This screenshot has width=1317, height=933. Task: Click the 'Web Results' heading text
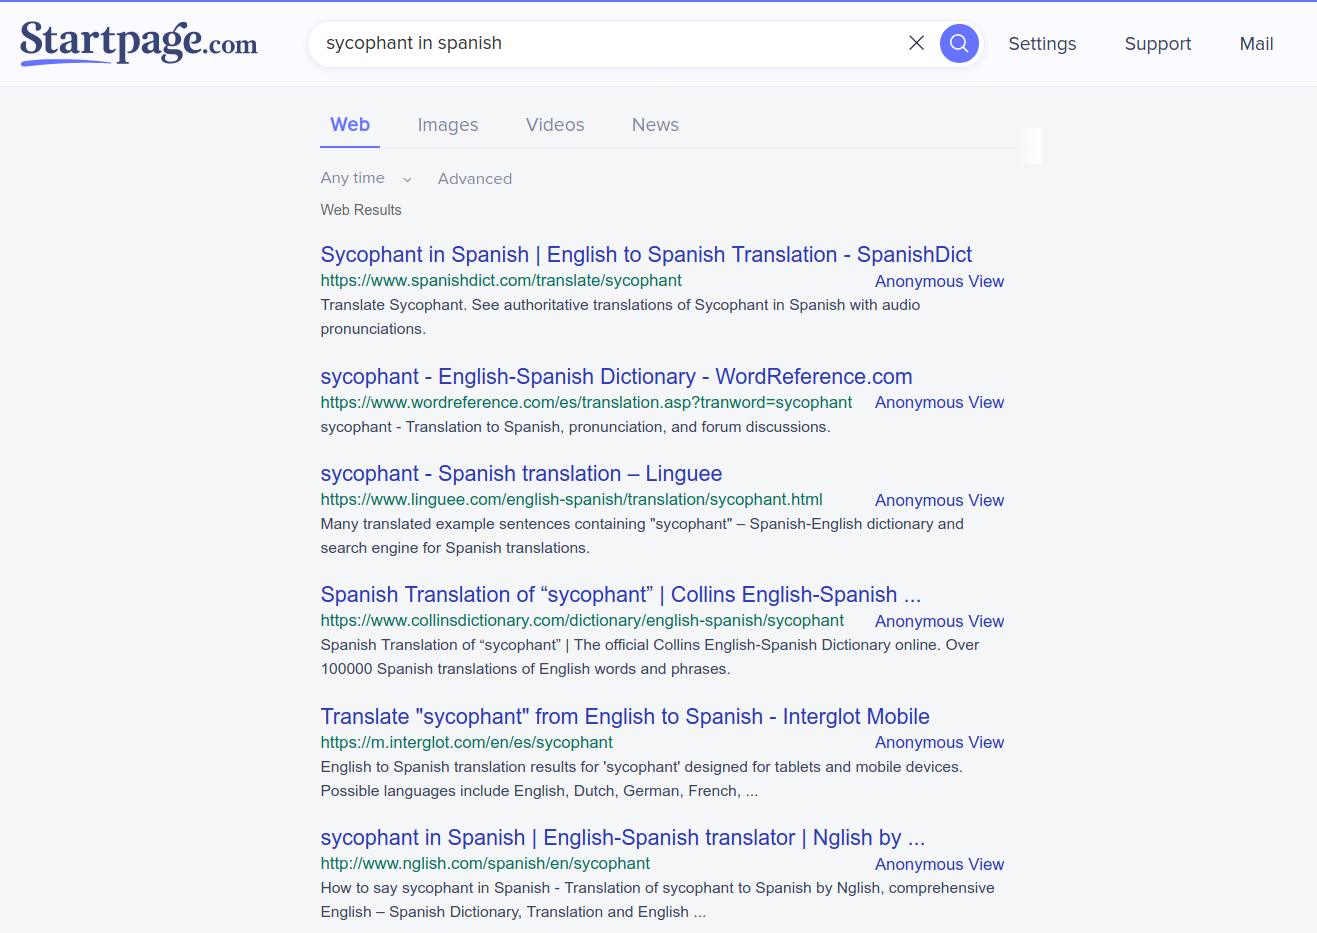(x=361, y=210)
